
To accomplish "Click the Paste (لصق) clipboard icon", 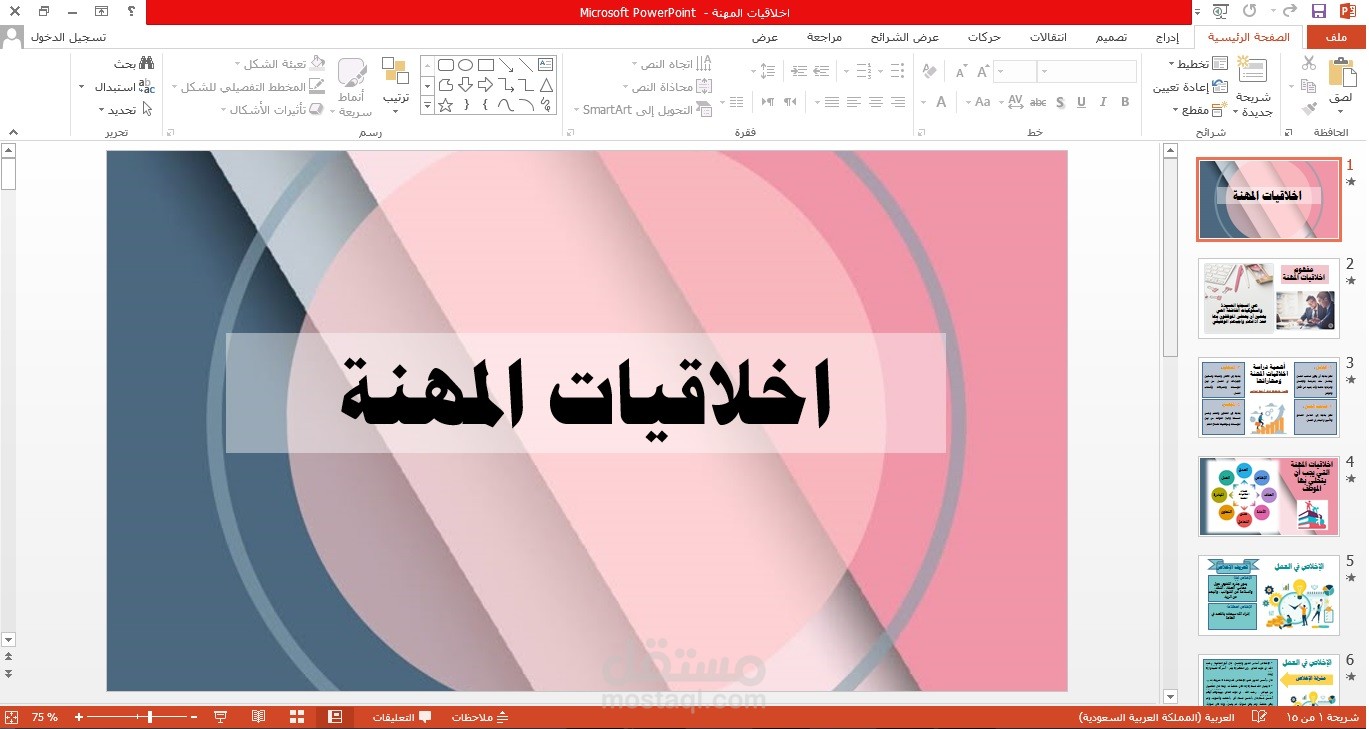I will point(1341,71).
